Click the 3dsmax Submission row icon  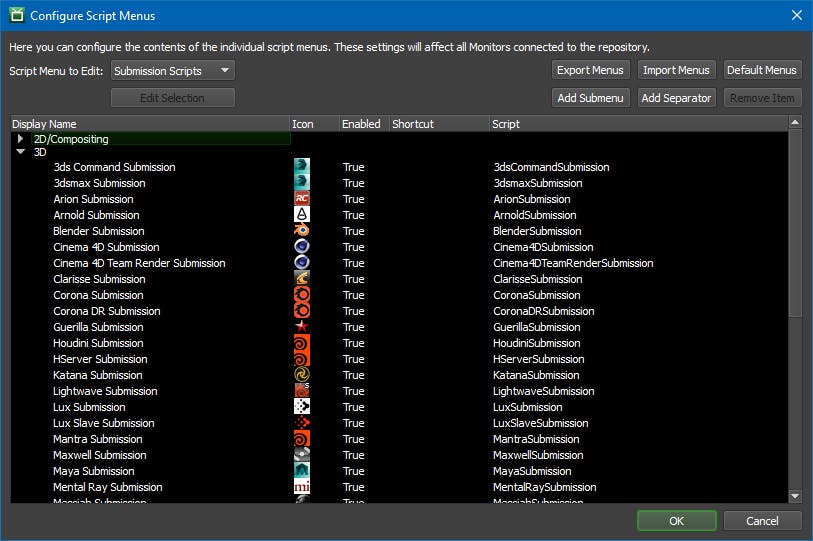pyautogui.click(x=302, y=182)
